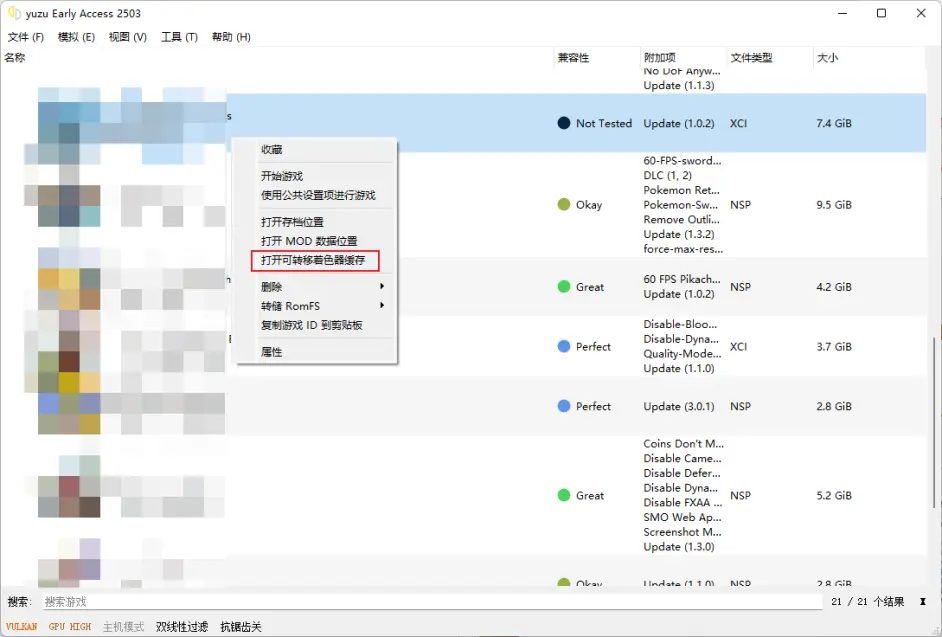Click the 7.4 GiB size cell
The width and height of the screenshot is (942, 637).
(x=834, y=123)
